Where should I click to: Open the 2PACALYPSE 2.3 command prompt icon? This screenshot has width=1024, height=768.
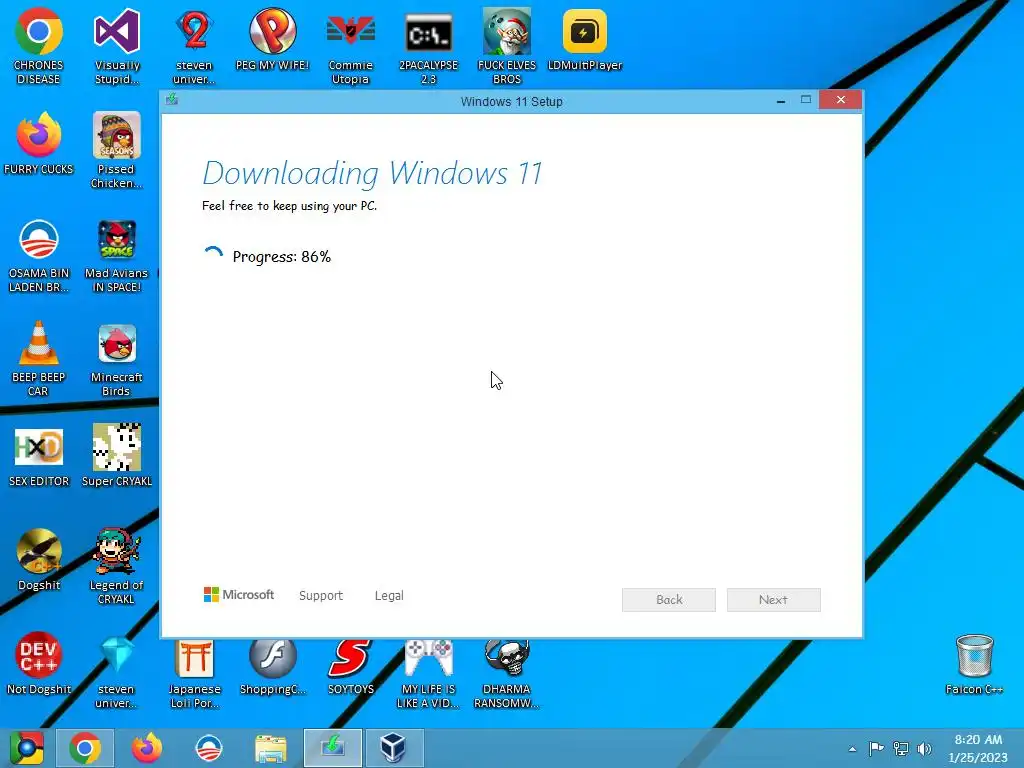tap(428, 46)
